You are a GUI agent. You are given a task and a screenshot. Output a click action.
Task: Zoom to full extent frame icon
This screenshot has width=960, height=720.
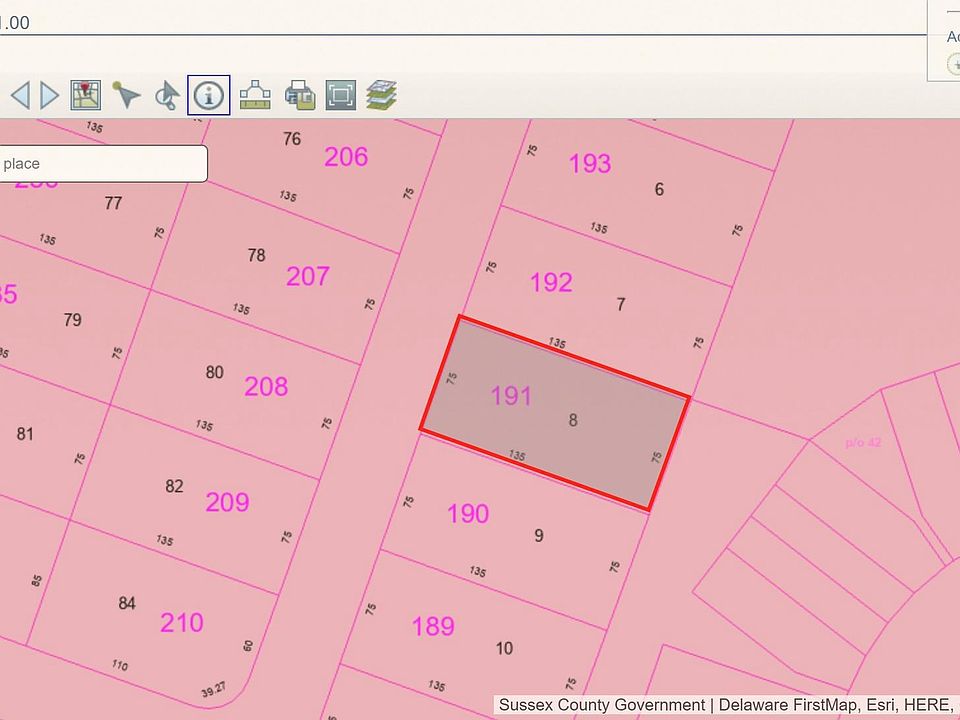click(x=341, y=95)
